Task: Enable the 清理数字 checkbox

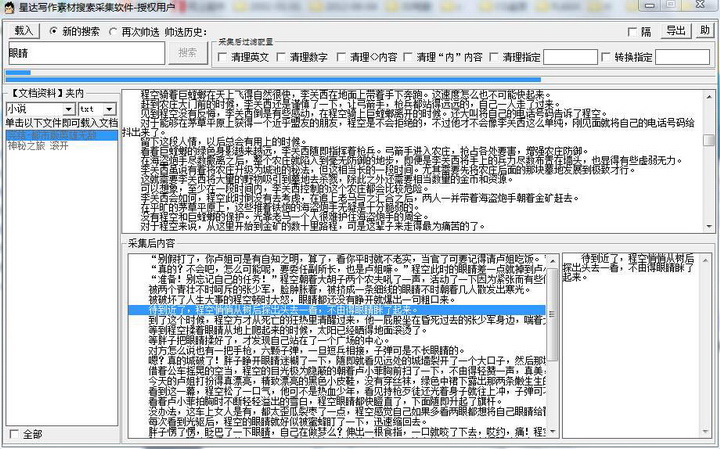Action: 281,57
